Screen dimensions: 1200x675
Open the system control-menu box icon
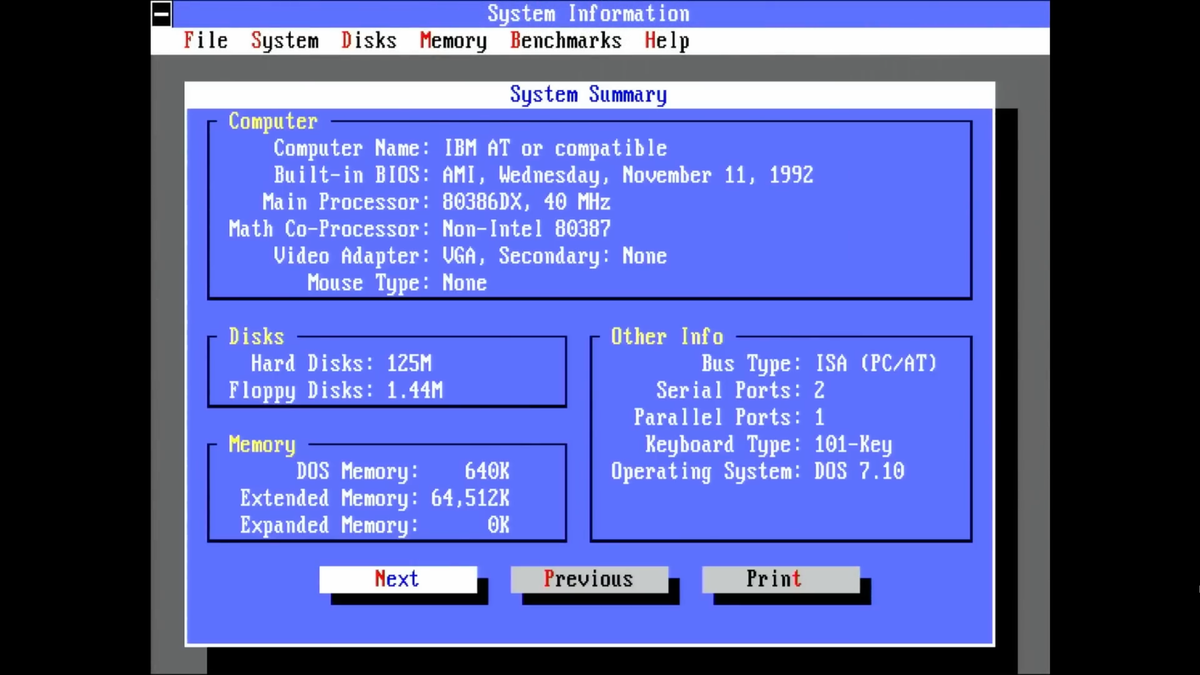(161, 13)
